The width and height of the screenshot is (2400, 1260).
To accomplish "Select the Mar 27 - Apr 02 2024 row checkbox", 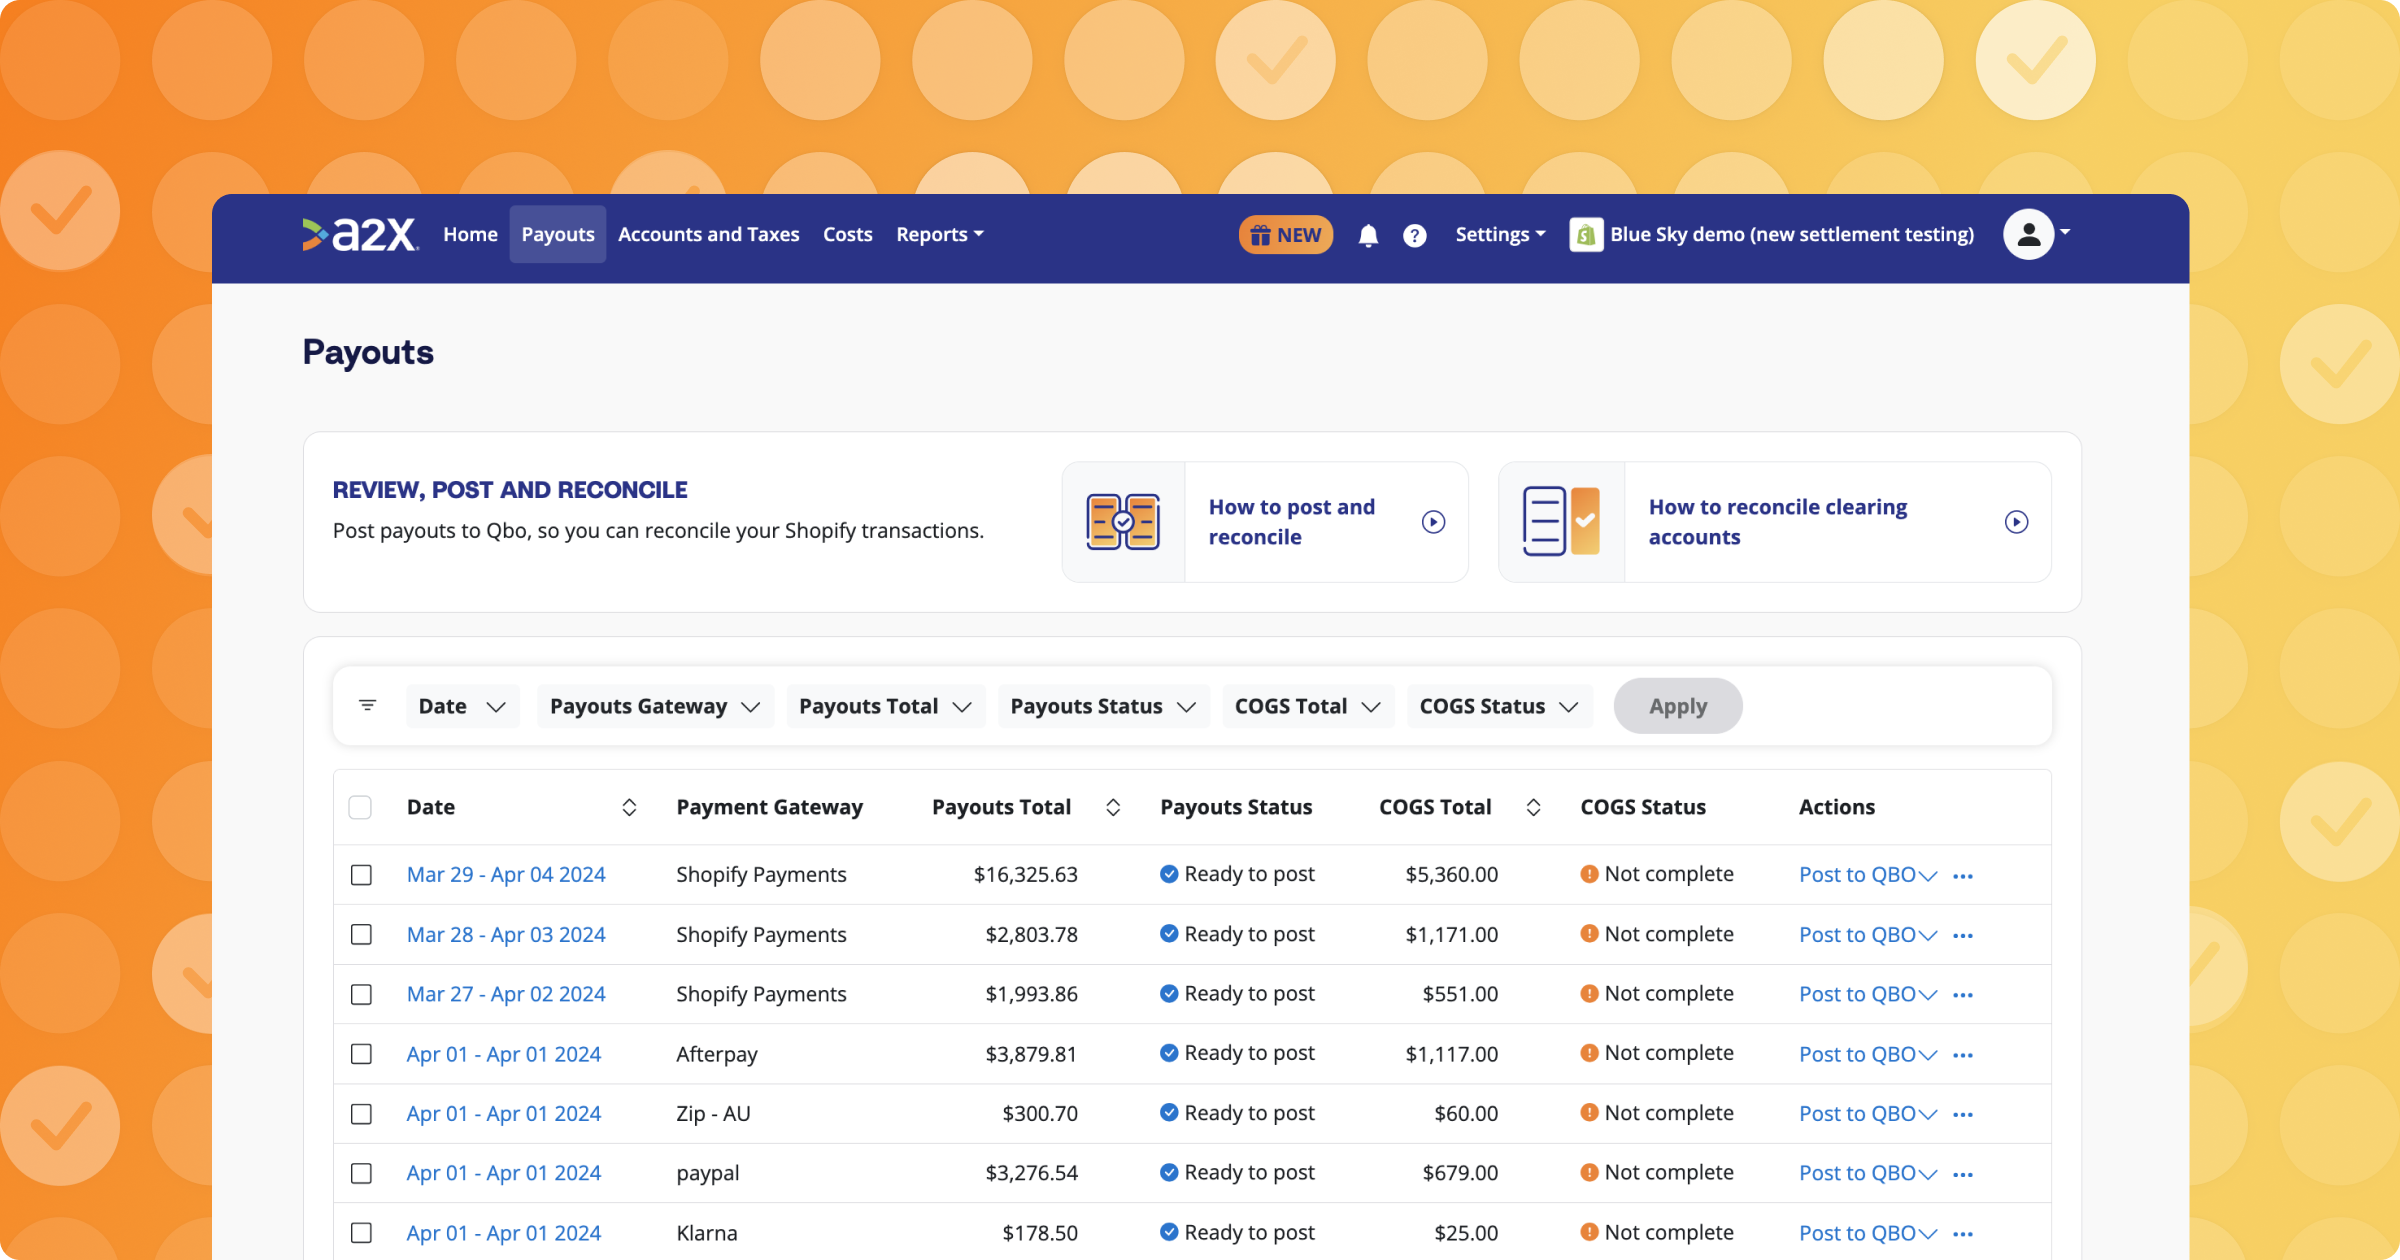I will [361, 994].
